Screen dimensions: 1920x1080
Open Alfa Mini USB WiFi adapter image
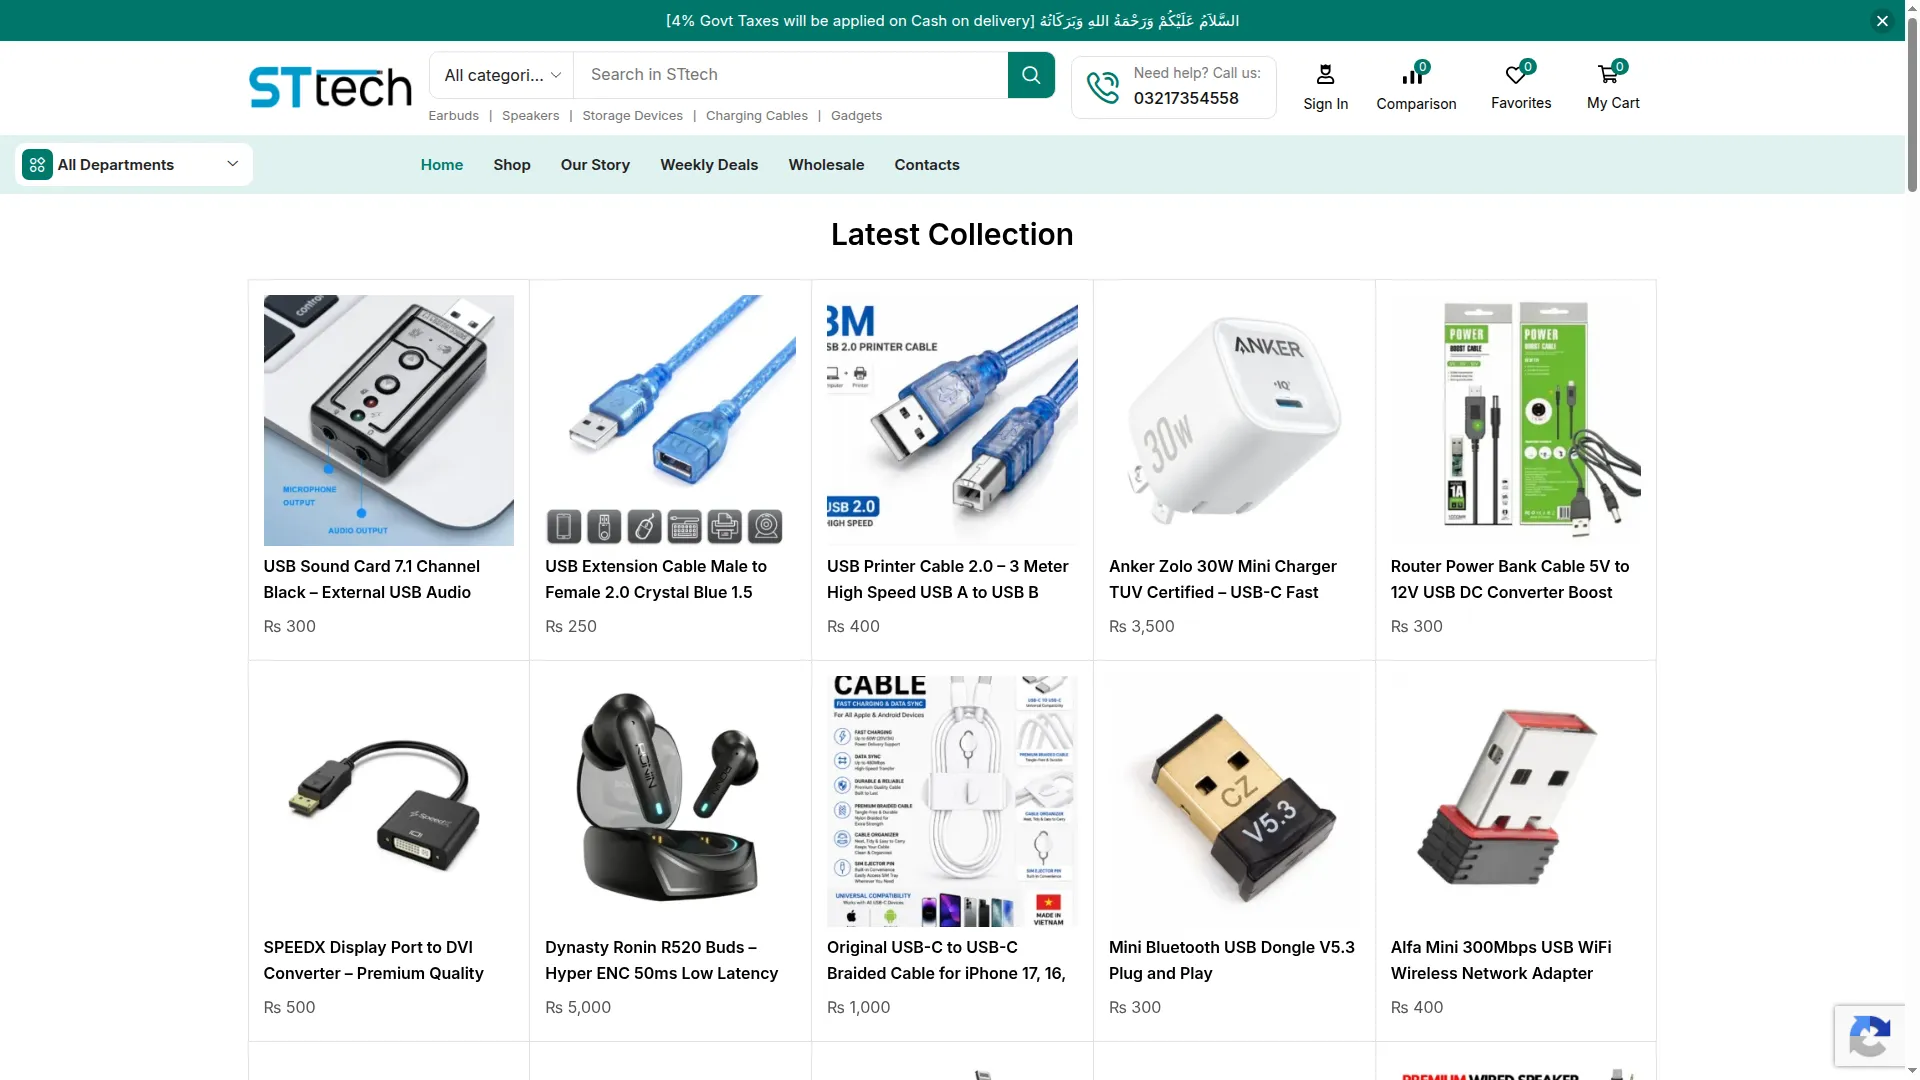pos(1516,801)
